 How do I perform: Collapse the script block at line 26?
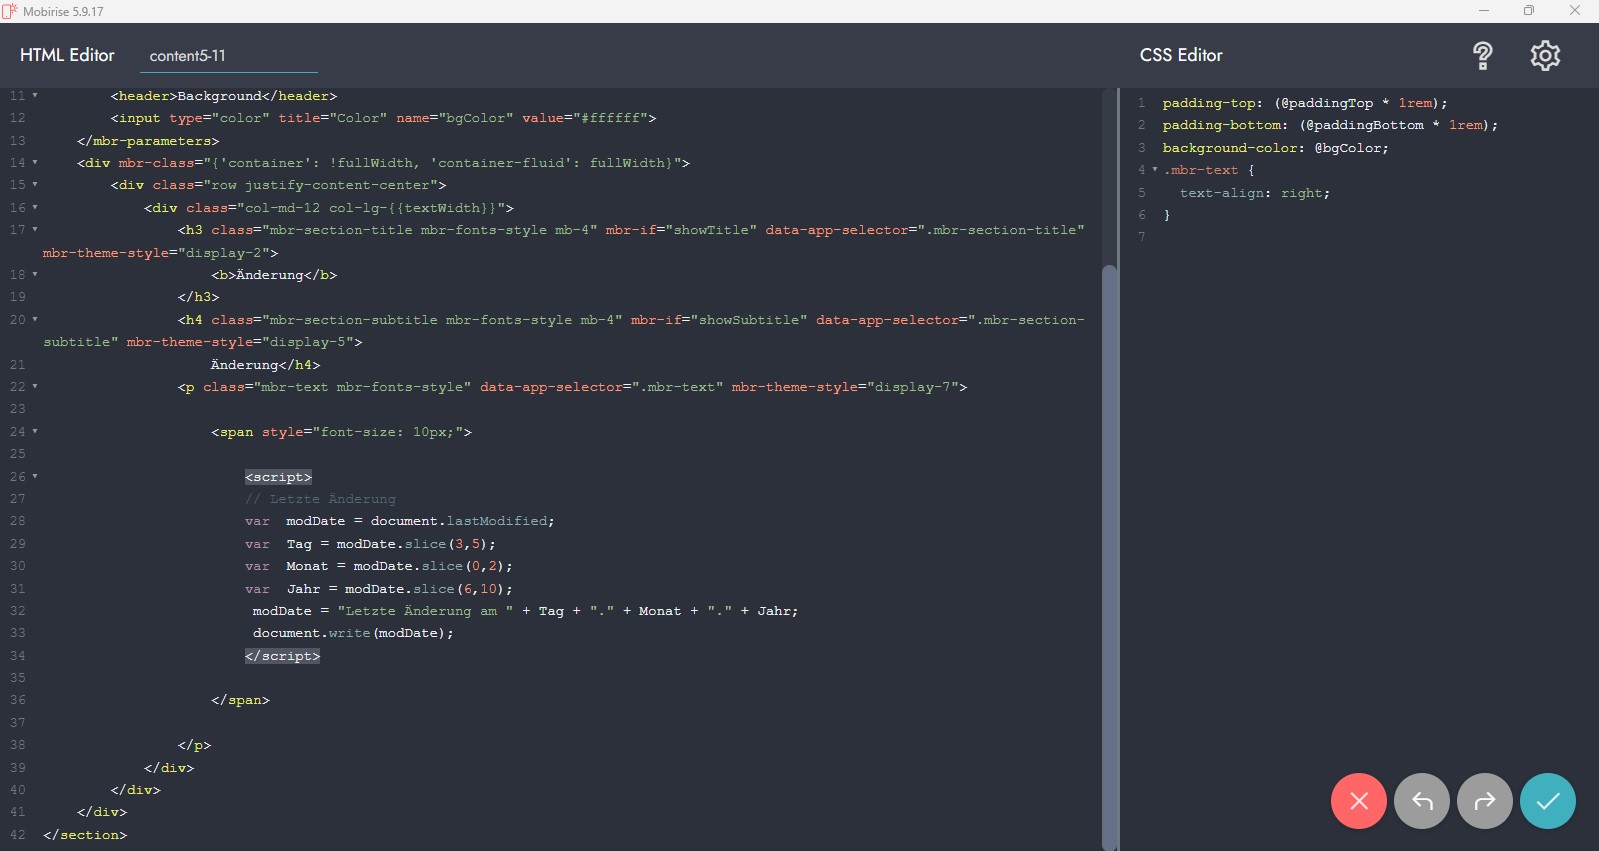(35, 477)
